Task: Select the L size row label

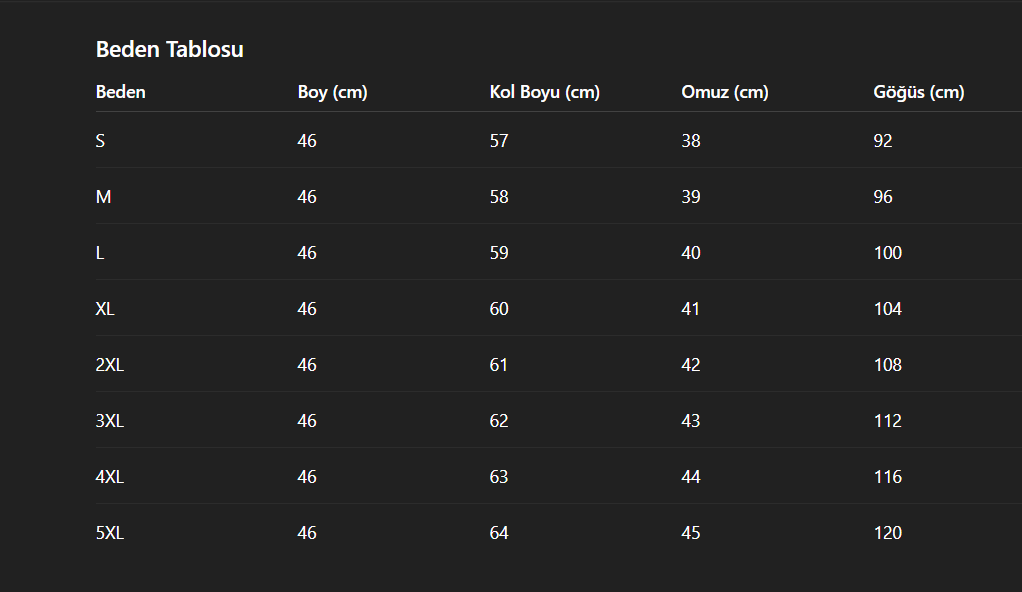Action: click(100, 253)
